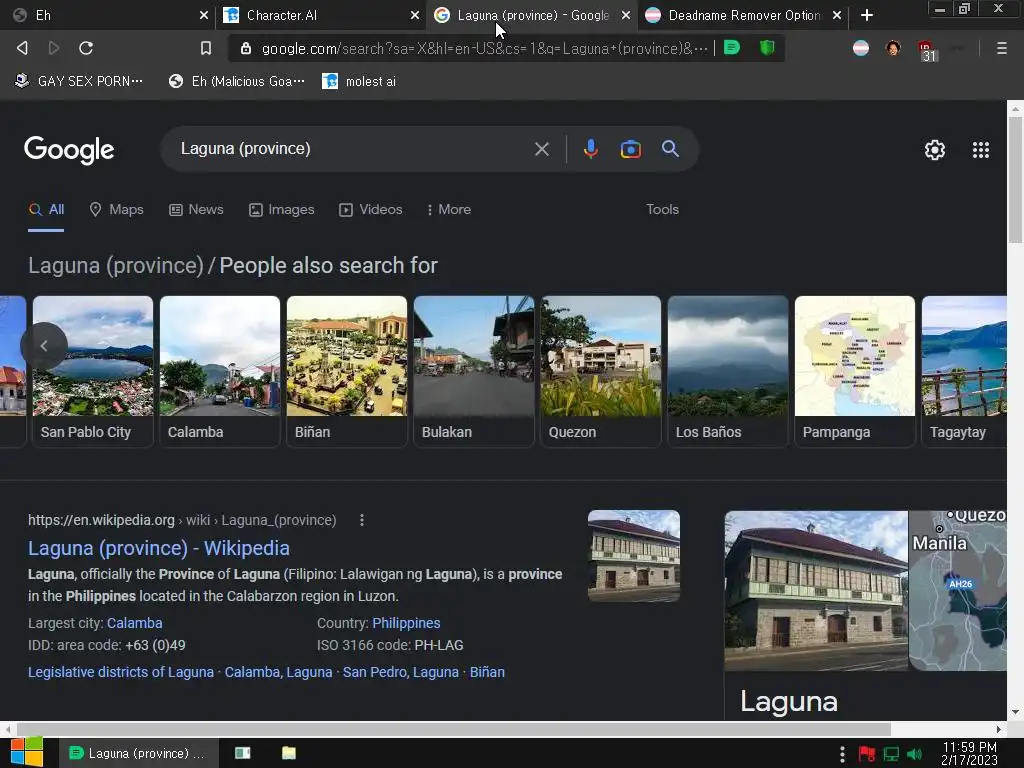Open Biñan carousel card
Viewport: 1024px width, 768px height.
[347, 371]
